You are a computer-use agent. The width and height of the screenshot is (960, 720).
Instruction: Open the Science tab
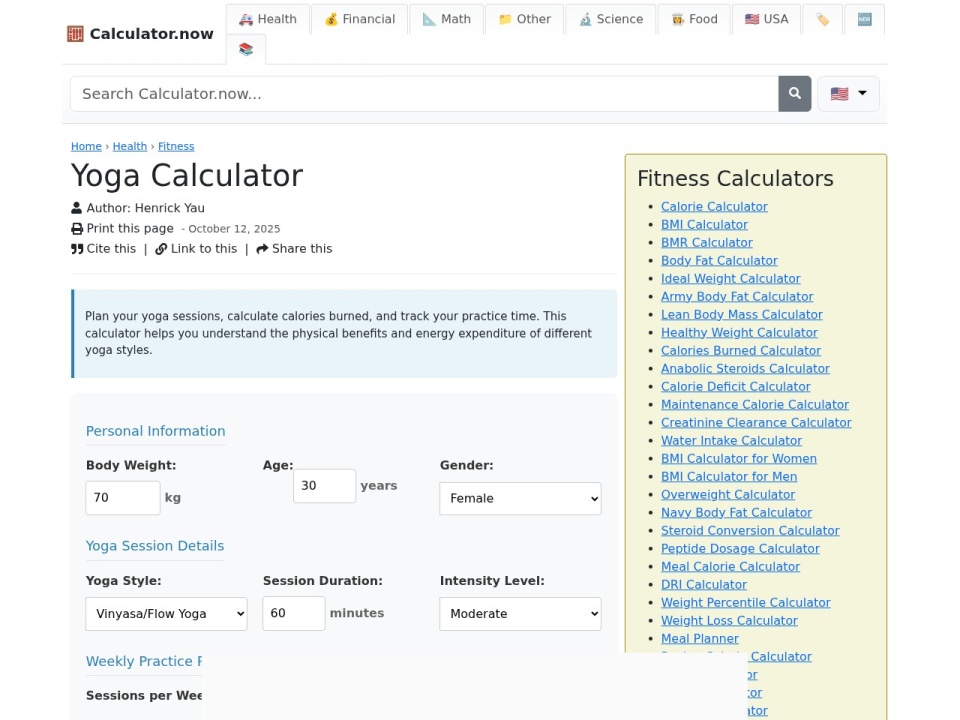tap(611, 19)
